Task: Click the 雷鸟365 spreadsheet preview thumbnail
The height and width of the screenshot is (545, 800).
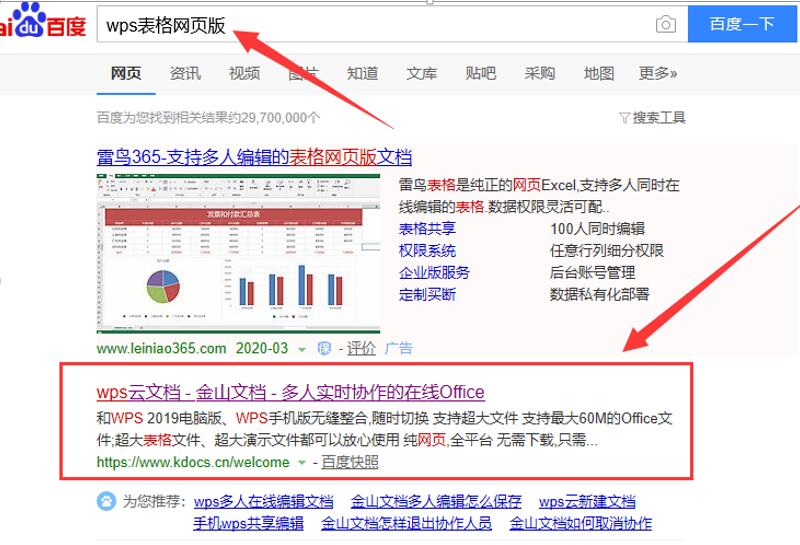Action: tap(238, 253)
